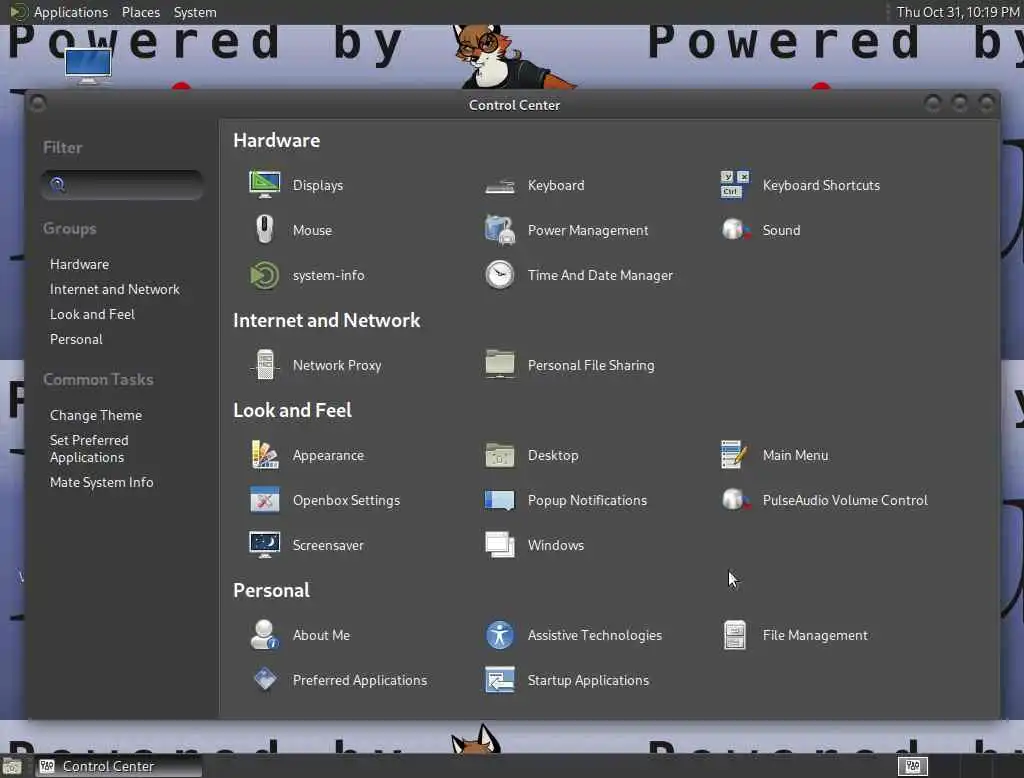
Task: Open the Personal File Sharing icon
Action: [x=500, y=365]
